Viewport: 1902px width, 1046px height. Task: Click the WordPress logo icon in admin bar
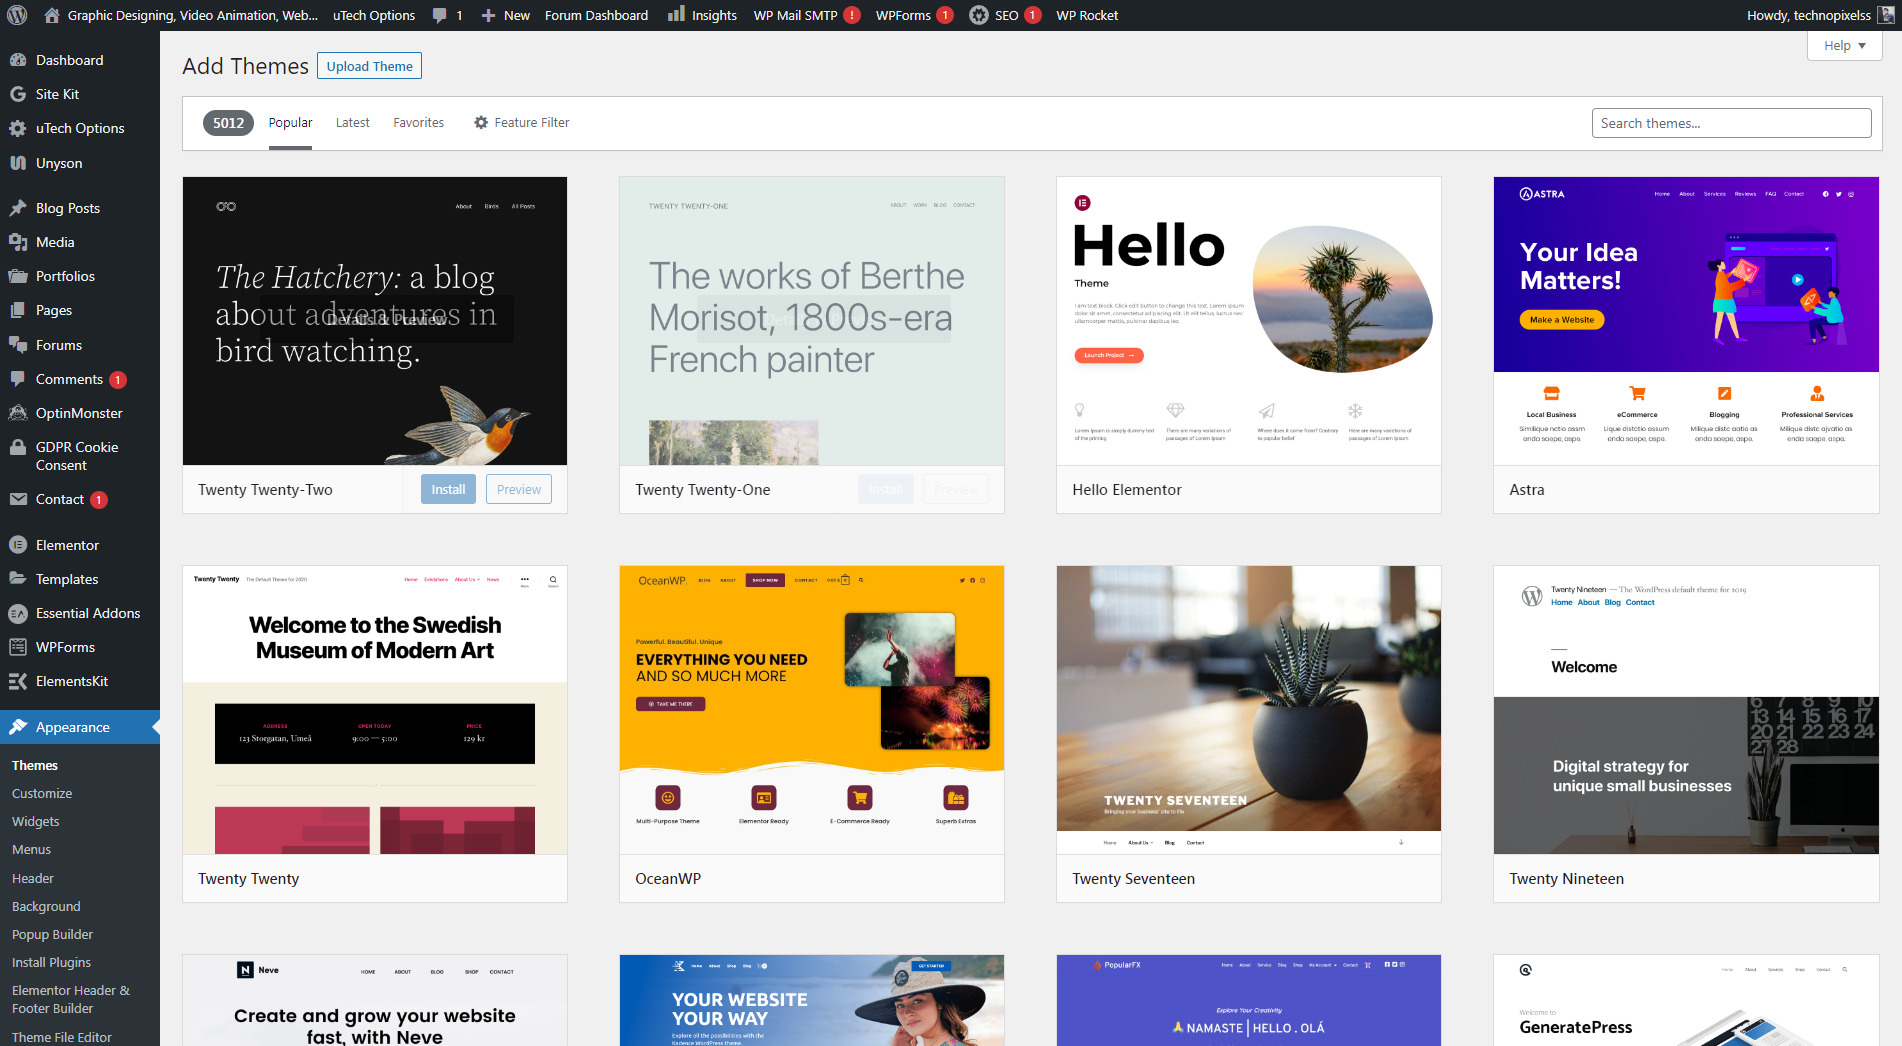17,15
